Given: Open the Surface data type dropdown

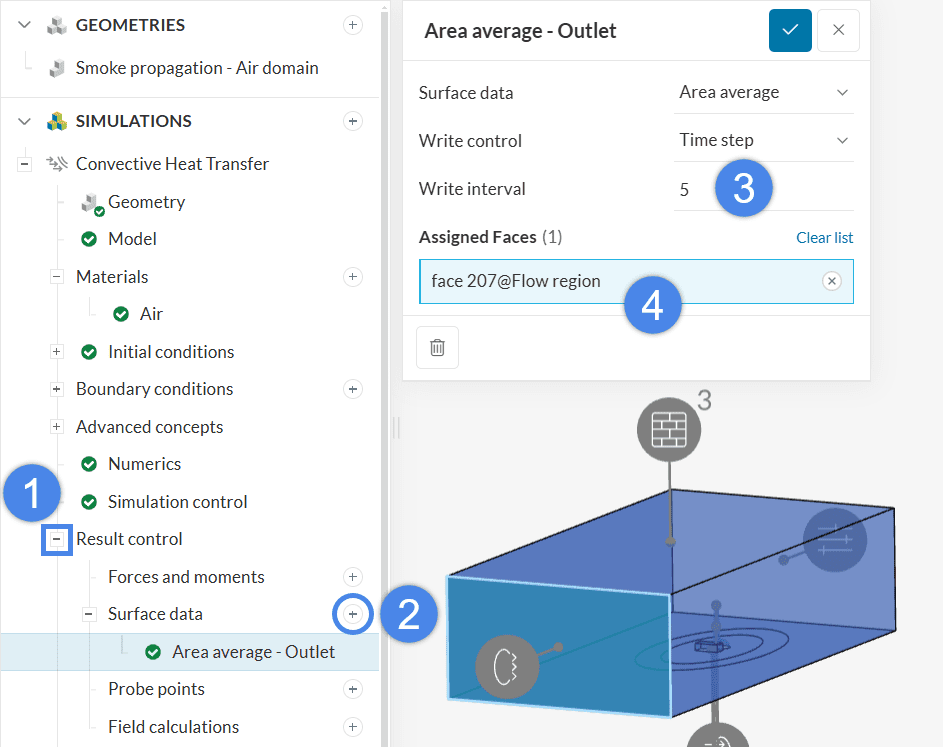Looking at the screenshot, I should [764, 93].
